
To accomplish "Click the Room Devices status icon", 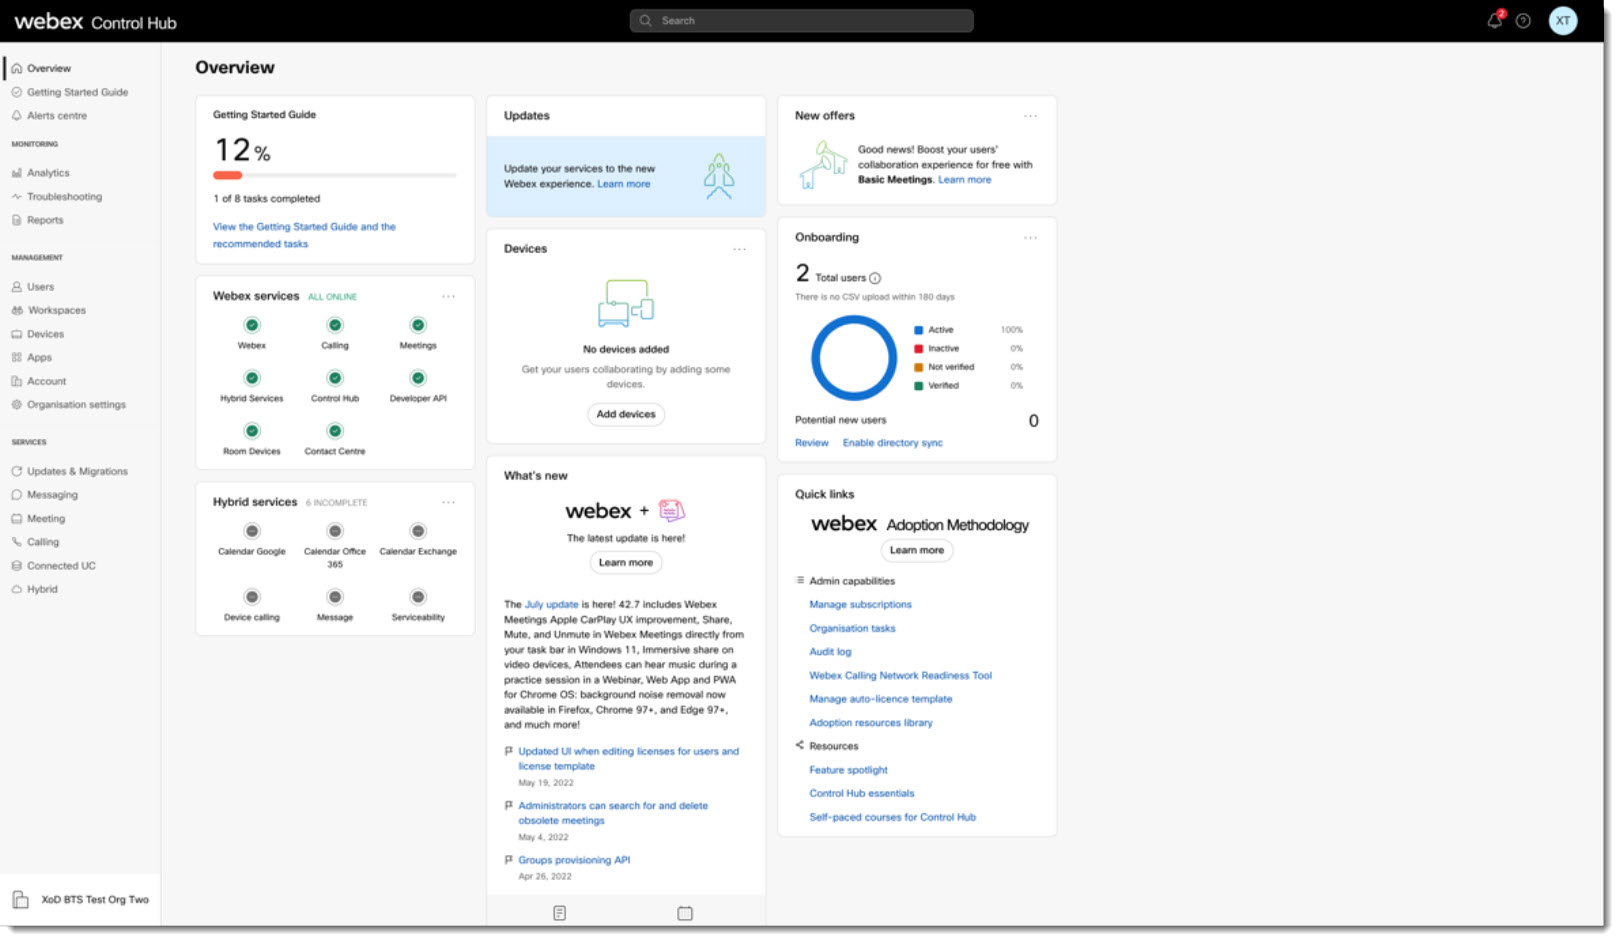I will pos(252,431).
